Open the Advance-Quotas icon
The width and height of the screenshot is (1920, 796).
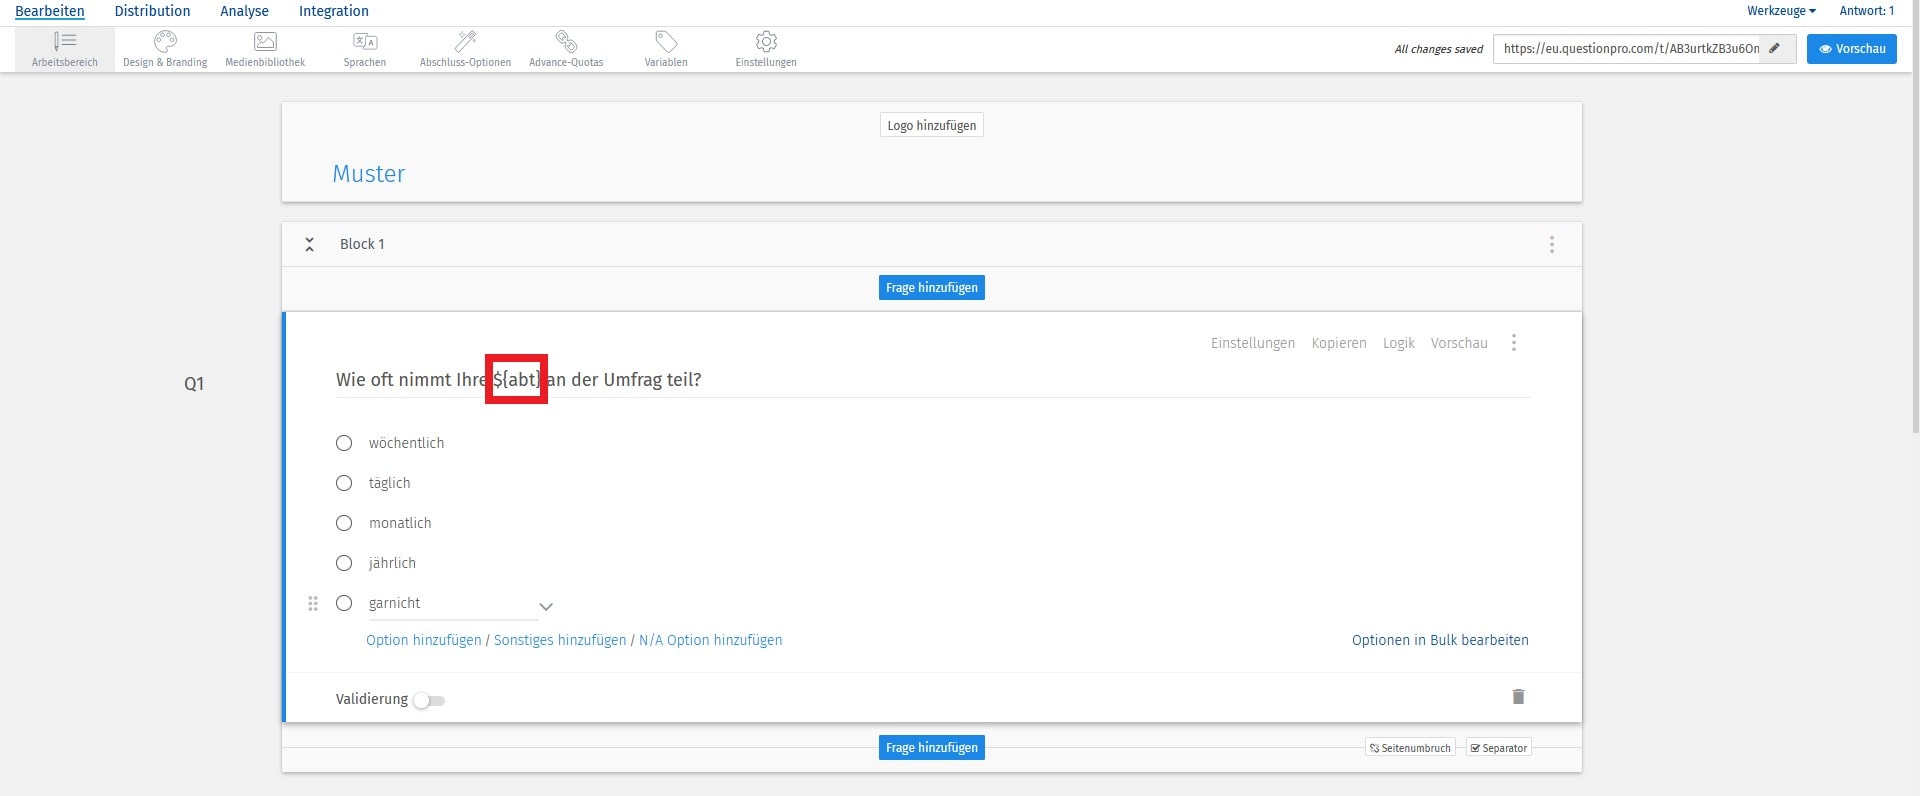(x=566, y=41)
